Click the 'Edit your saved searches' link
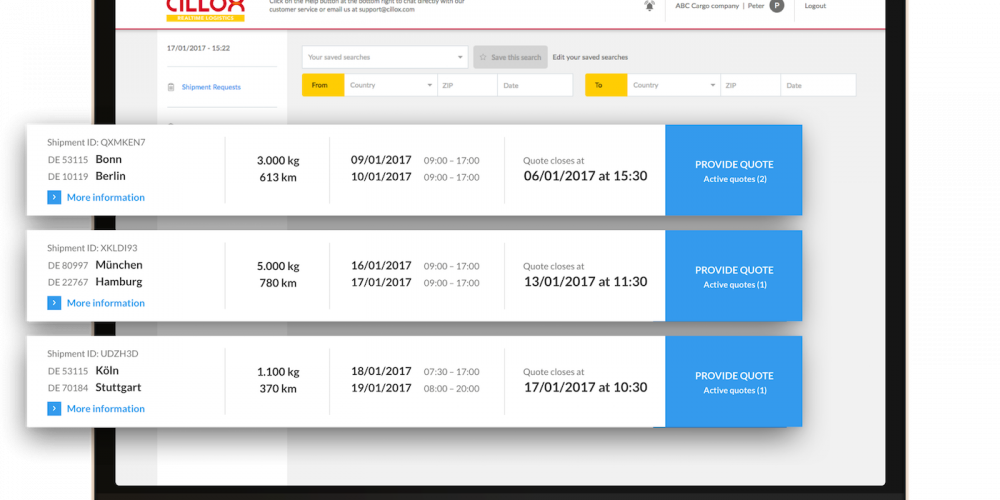The image size is (1000, 500). pos(590,58)
